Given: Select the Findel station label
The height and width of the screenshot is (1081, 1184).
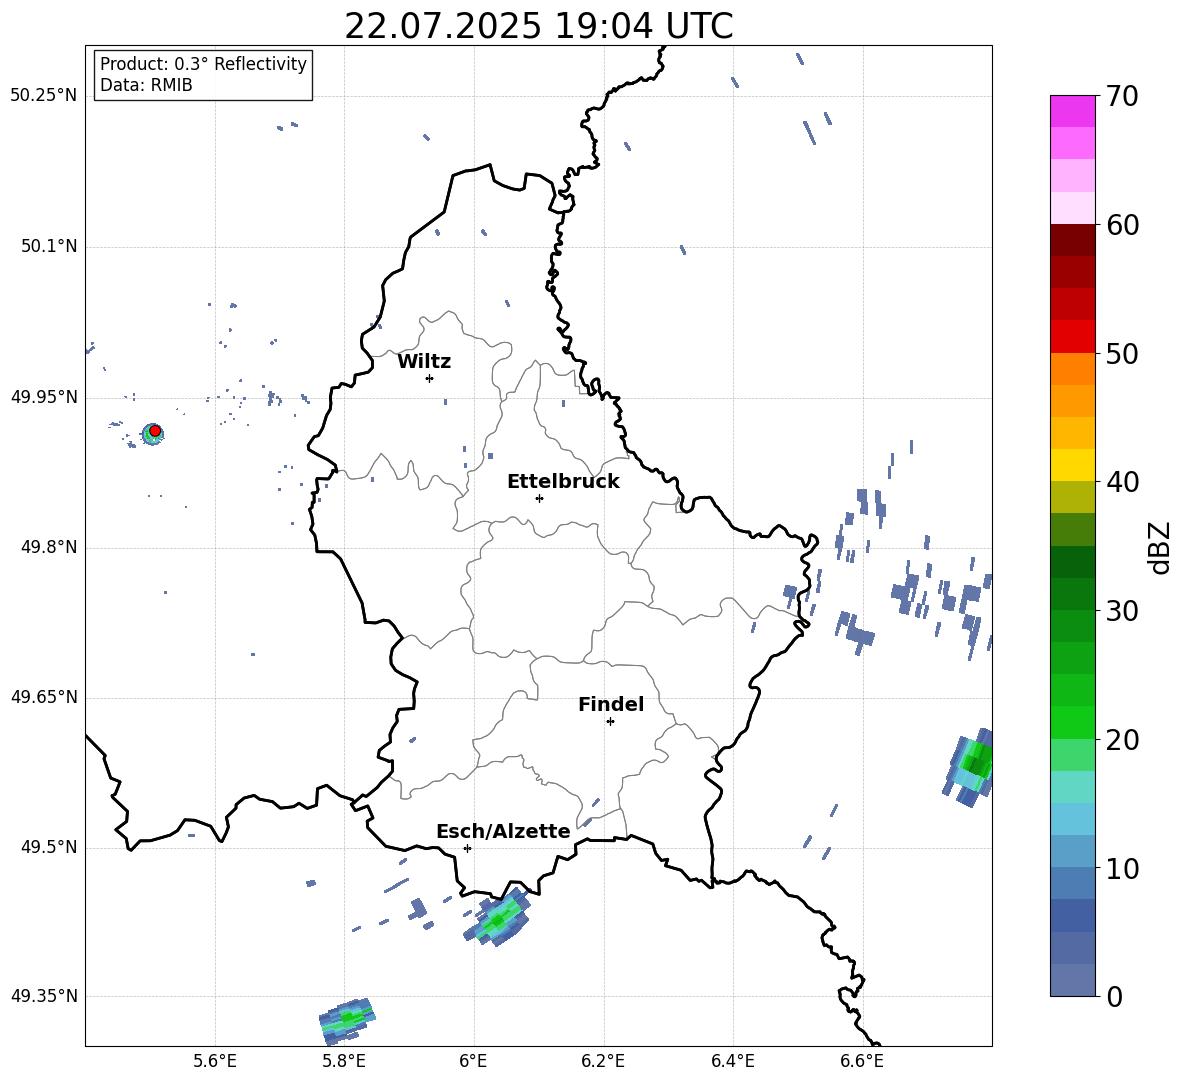Looking at the screenshot, I should point(611,704).
